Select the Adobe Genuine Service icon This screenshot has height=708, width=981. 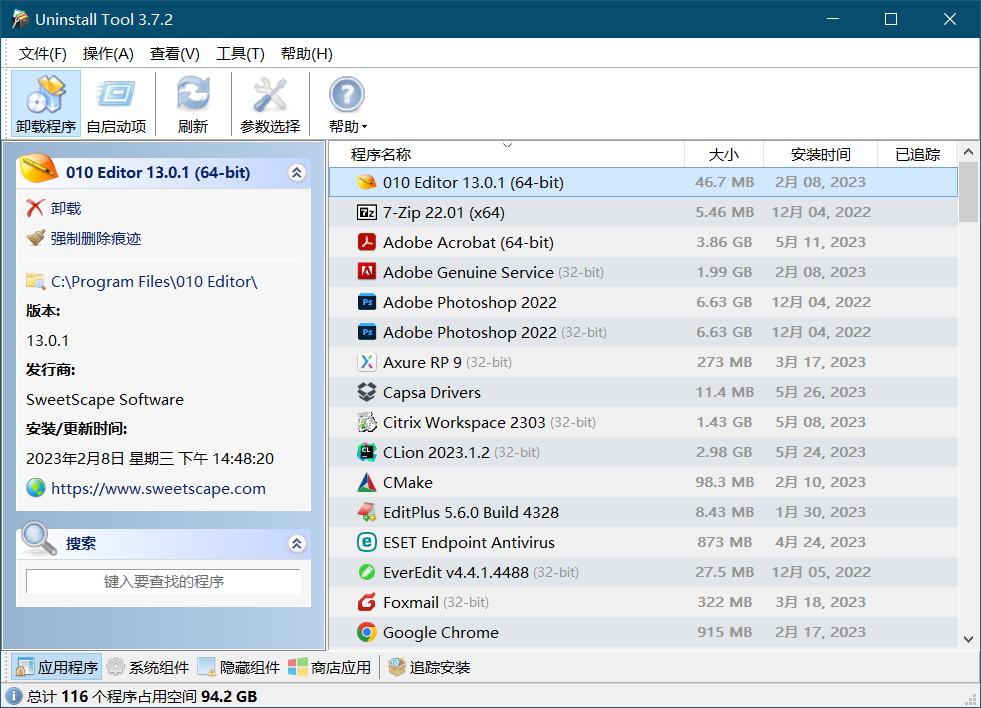(367, 272)
